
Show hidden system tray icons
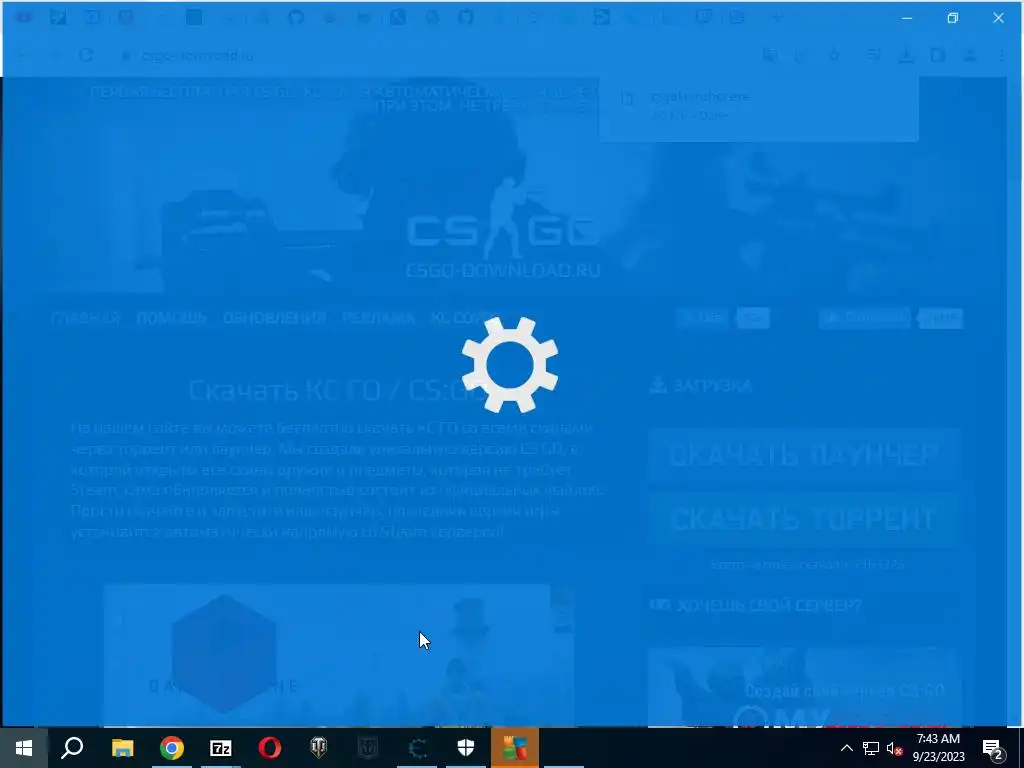[846, 748]
